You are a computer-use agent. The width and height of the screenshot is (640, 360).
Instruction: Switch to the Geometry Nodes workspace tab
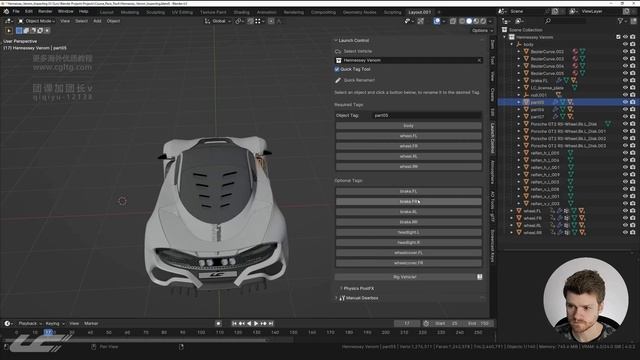coord(360,12)
